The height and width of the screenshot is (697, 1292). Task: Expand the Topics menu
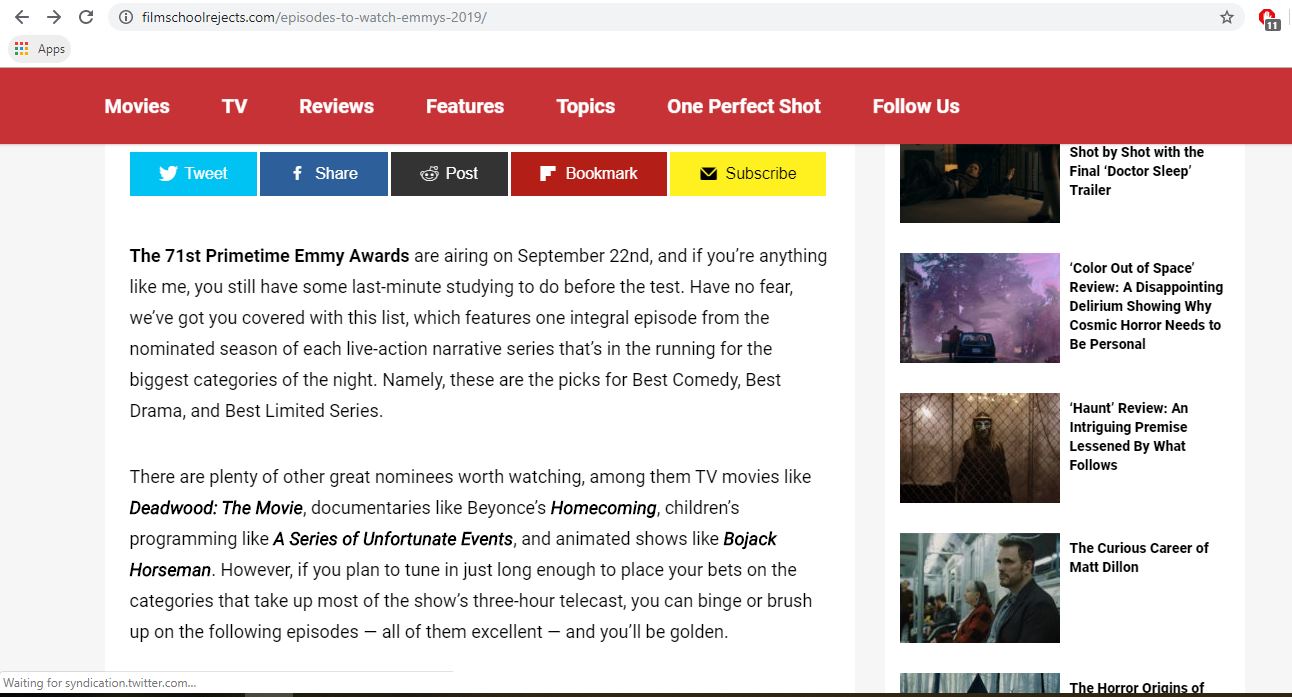[x=585, y=106]
